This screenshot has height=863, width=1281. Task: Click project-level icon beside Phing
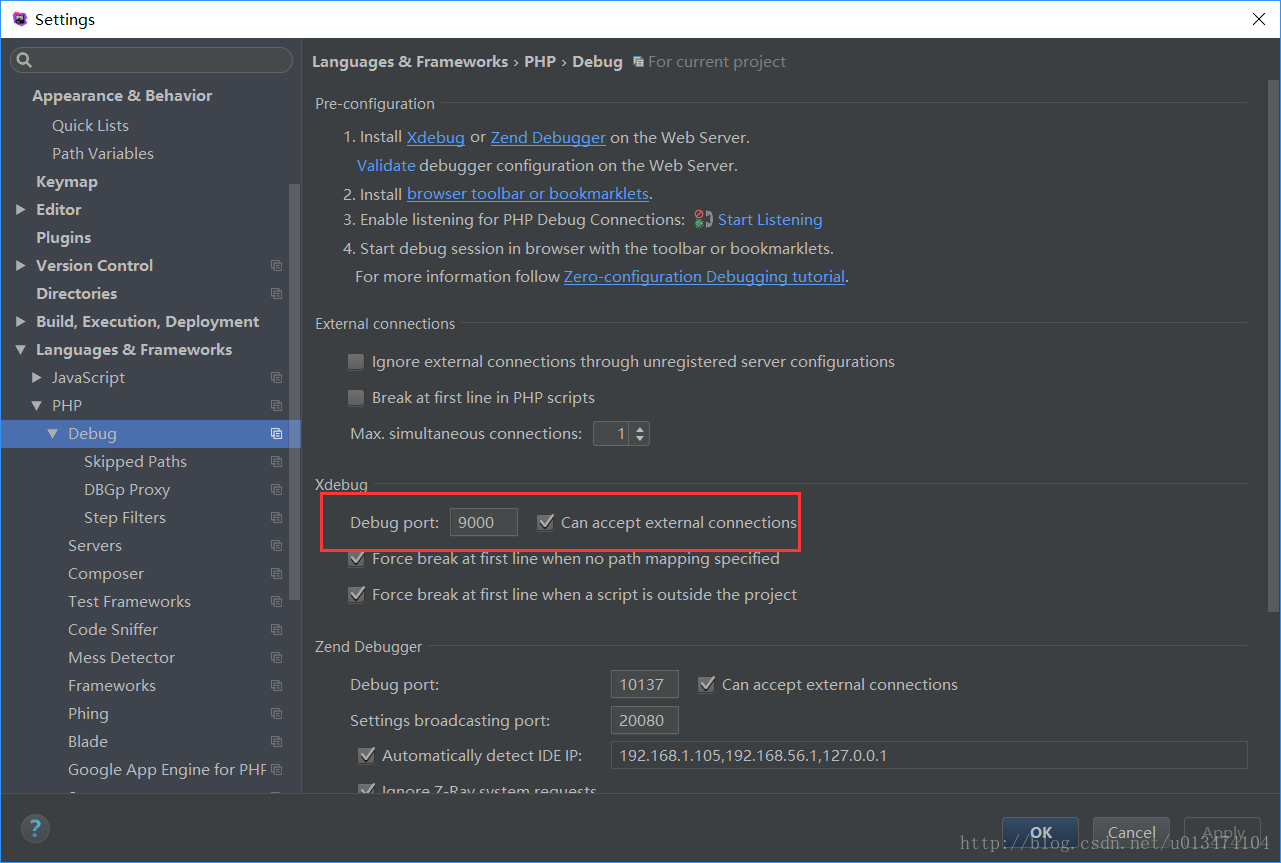click(x=276, y=714)
